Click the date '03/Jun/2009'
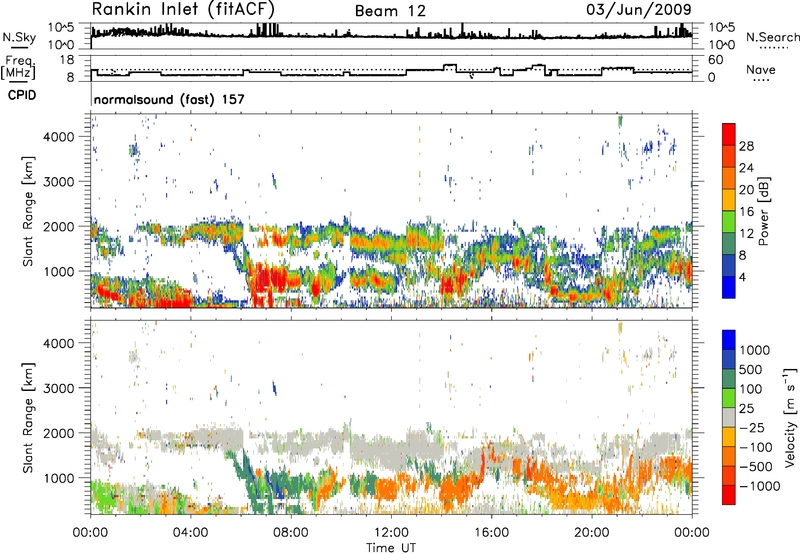This screenshot has width=800, height=554. [x=639, y=9]
